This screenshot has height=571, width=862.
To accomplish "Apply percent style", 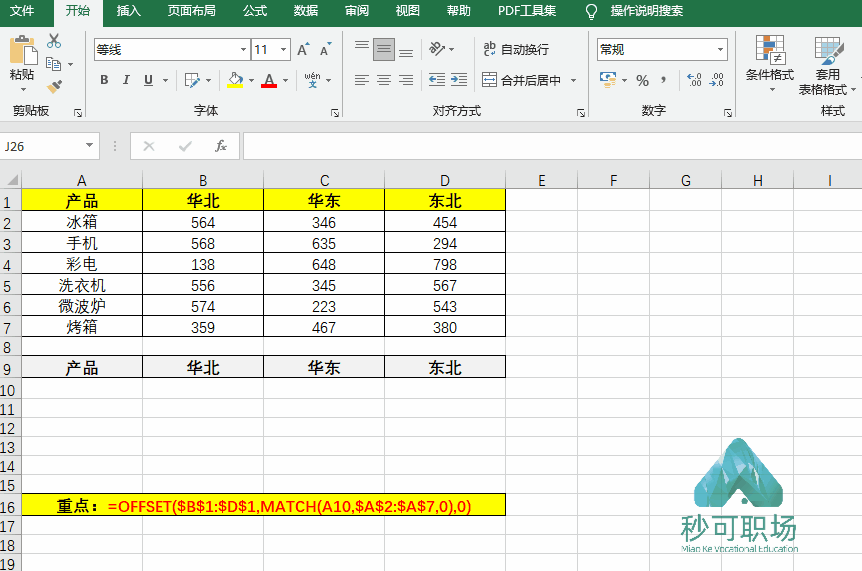I will (x=642, y=81).
